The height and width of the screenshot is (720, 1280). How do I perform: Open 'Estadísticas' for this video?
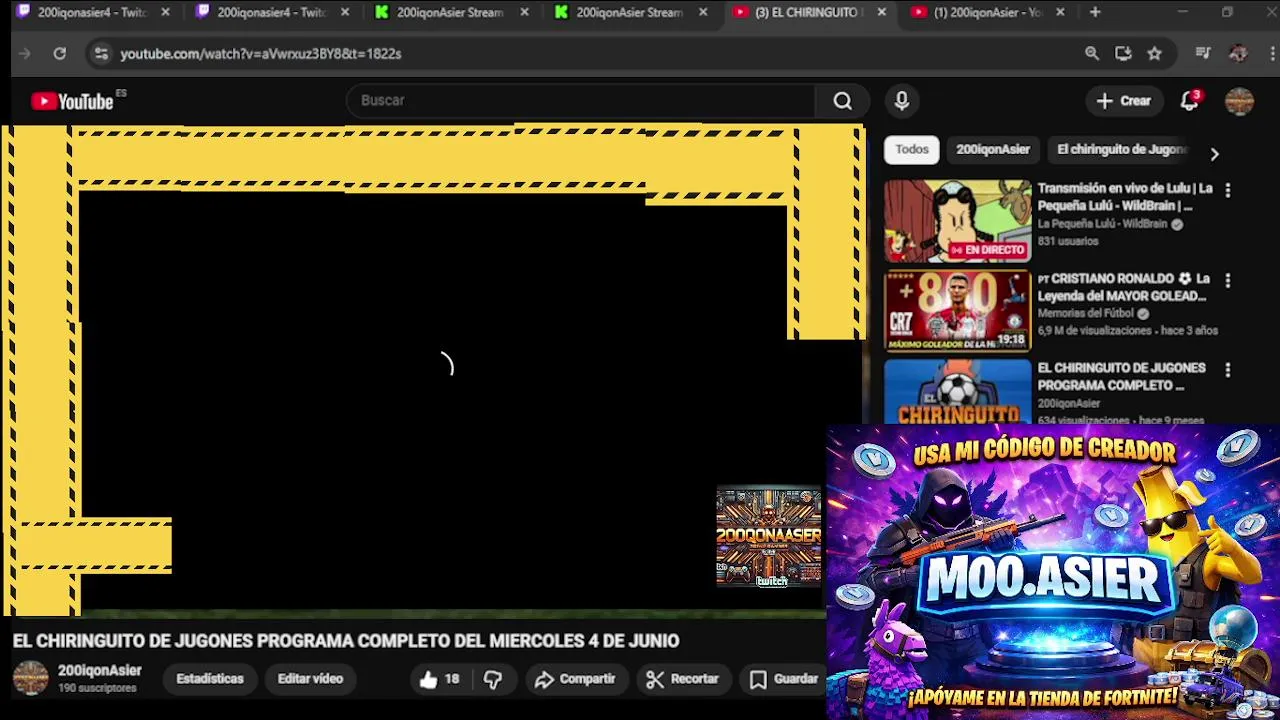(210, 679)
